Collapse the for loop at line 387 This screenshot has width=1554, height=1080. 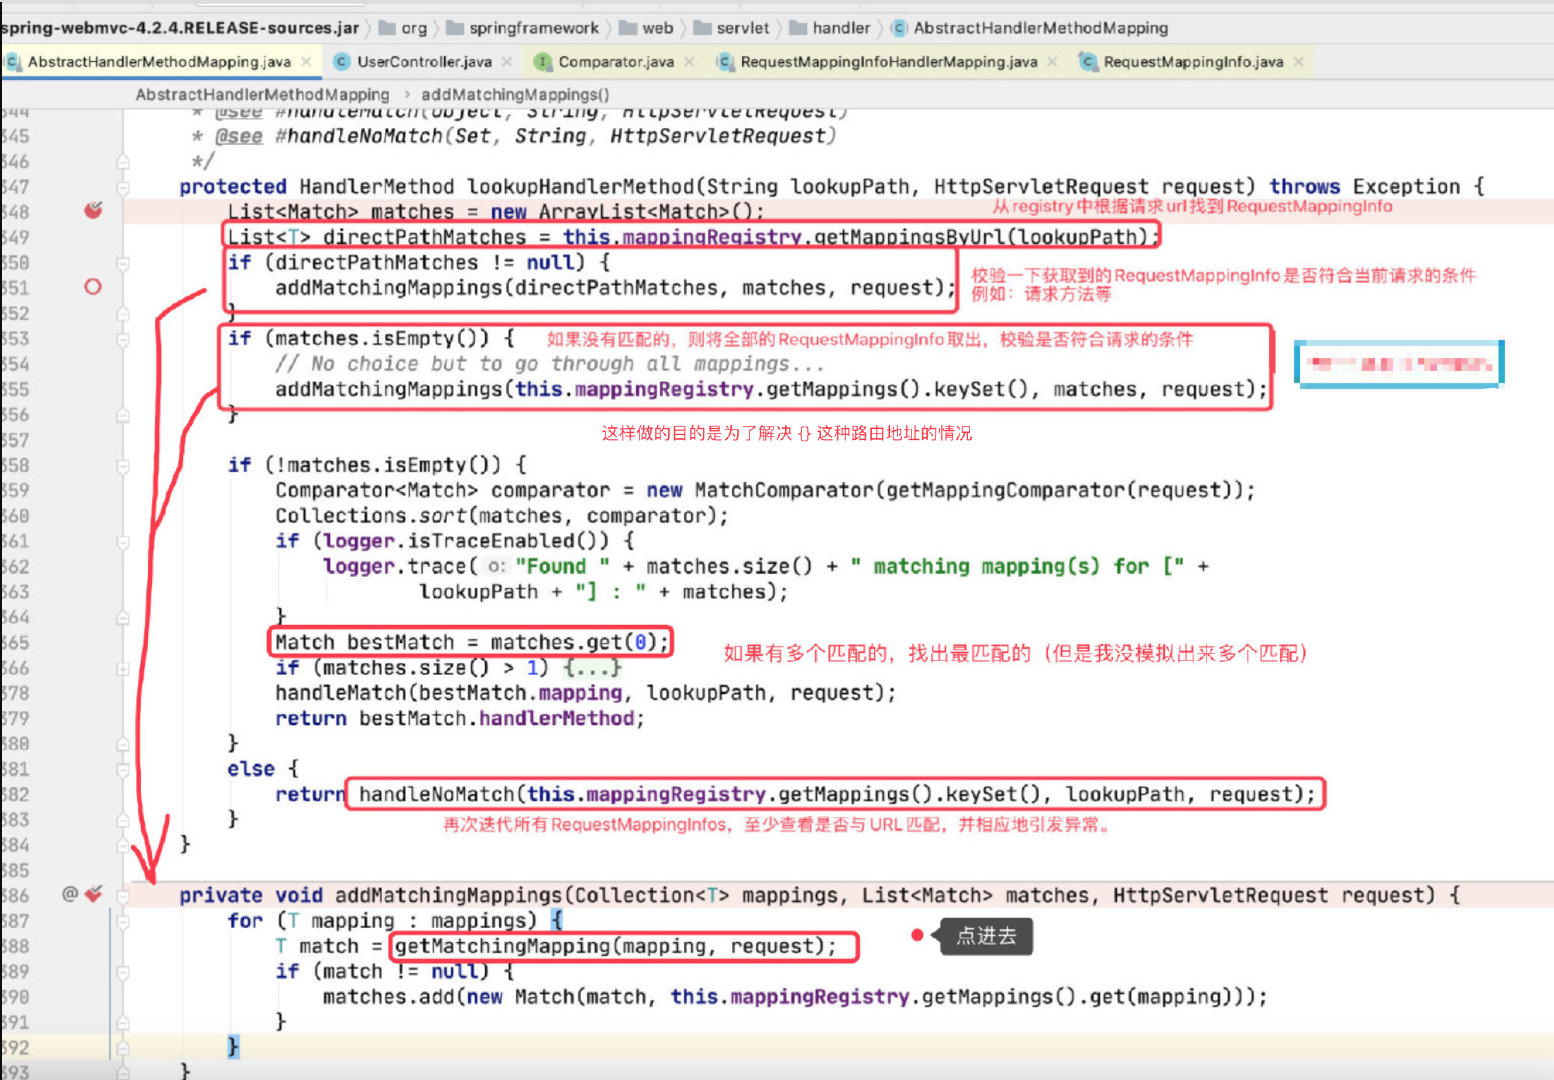pos(122,921)
